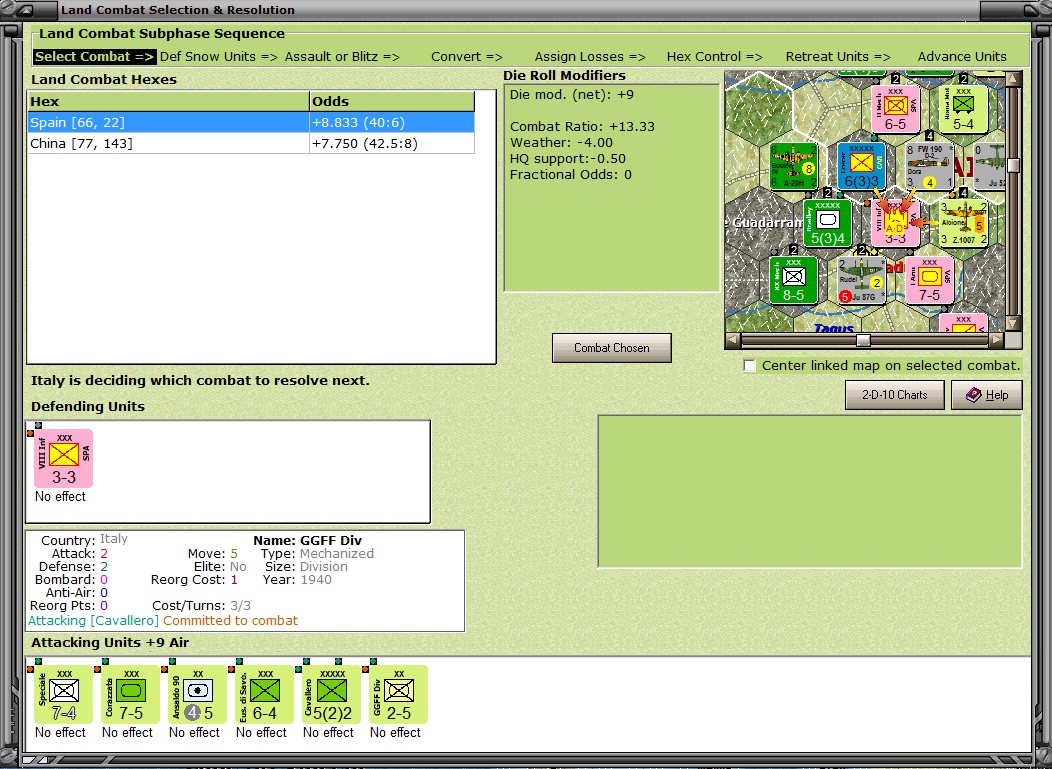Select the Corazzata 7-5 armor counter

(130, 695)
